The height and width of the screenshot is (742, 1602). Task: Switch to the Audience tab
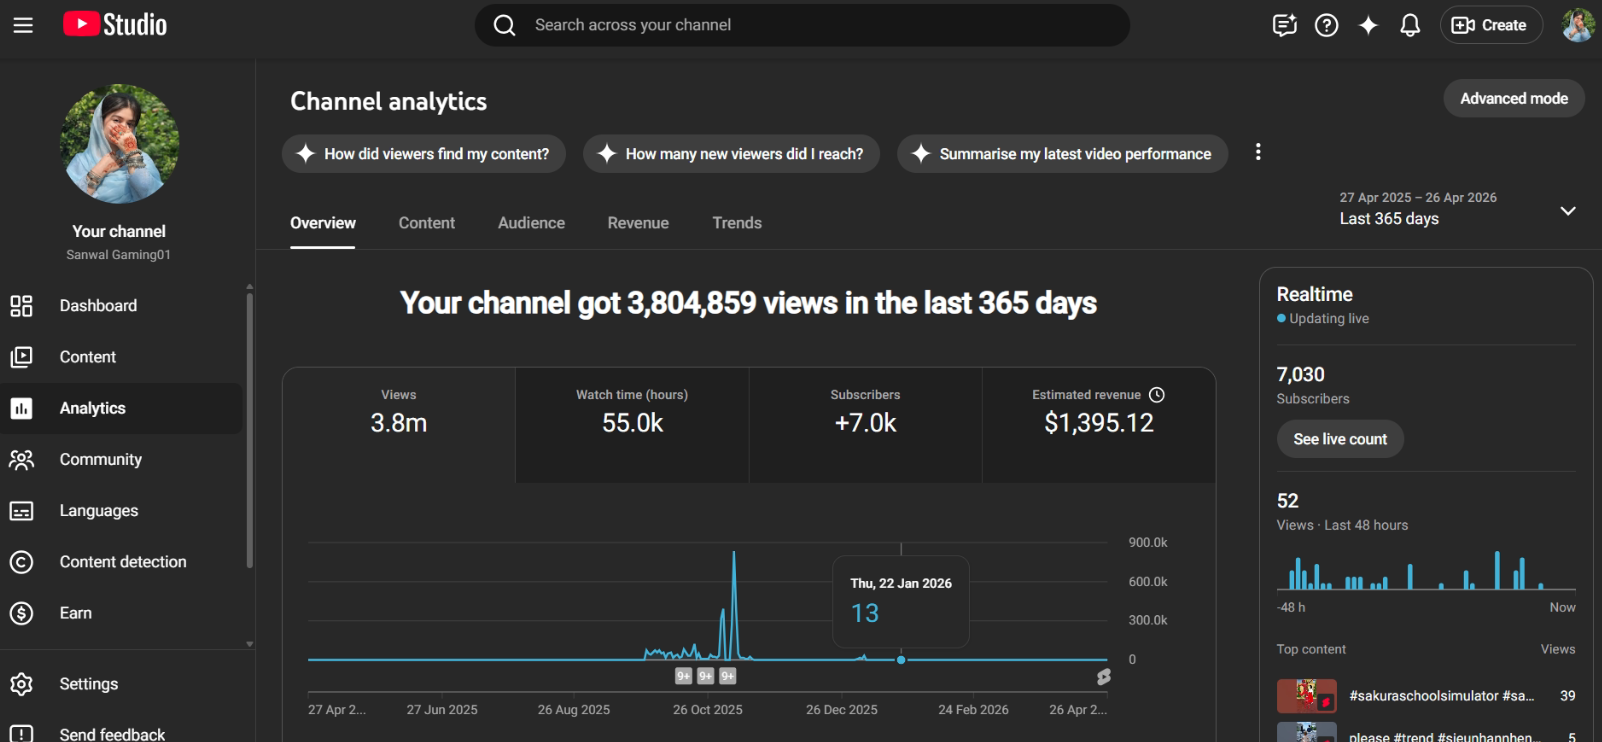[531, 223]
